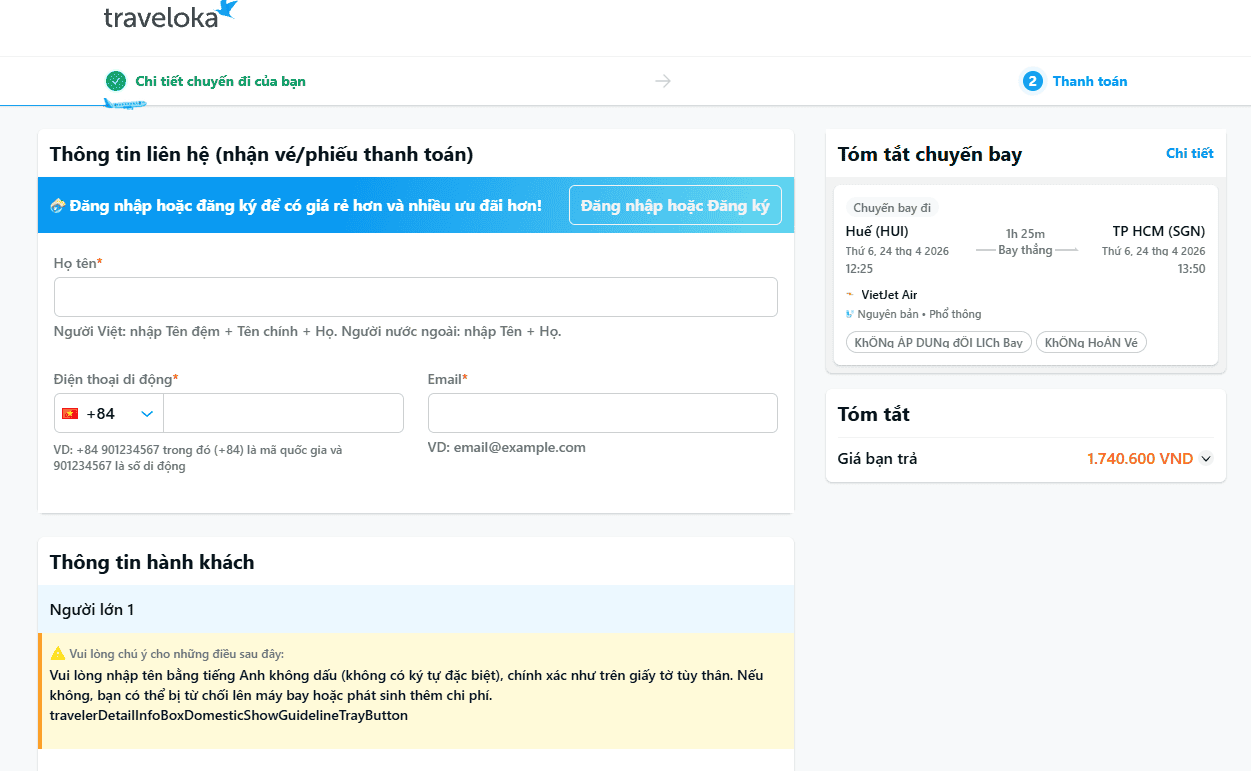This screenshot has width=1251, height=771.
Task: Click the arrow between booking steps
Action: 663,81
